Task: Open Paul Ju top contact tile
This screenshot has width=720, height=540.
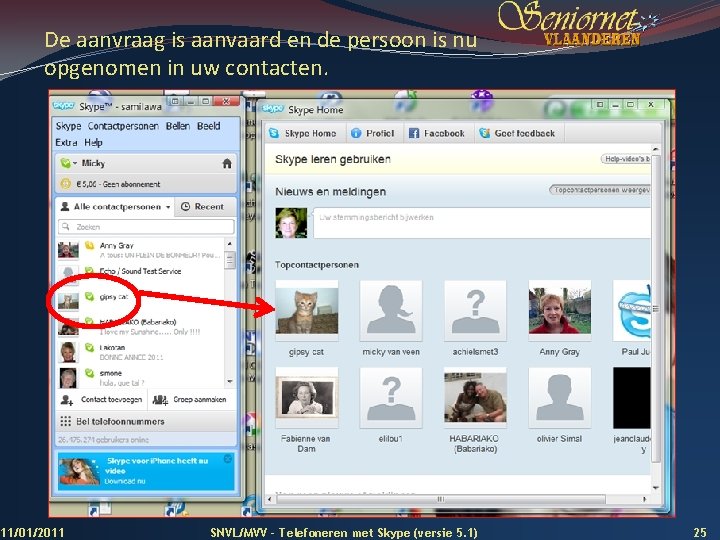Action: [632, 310]
